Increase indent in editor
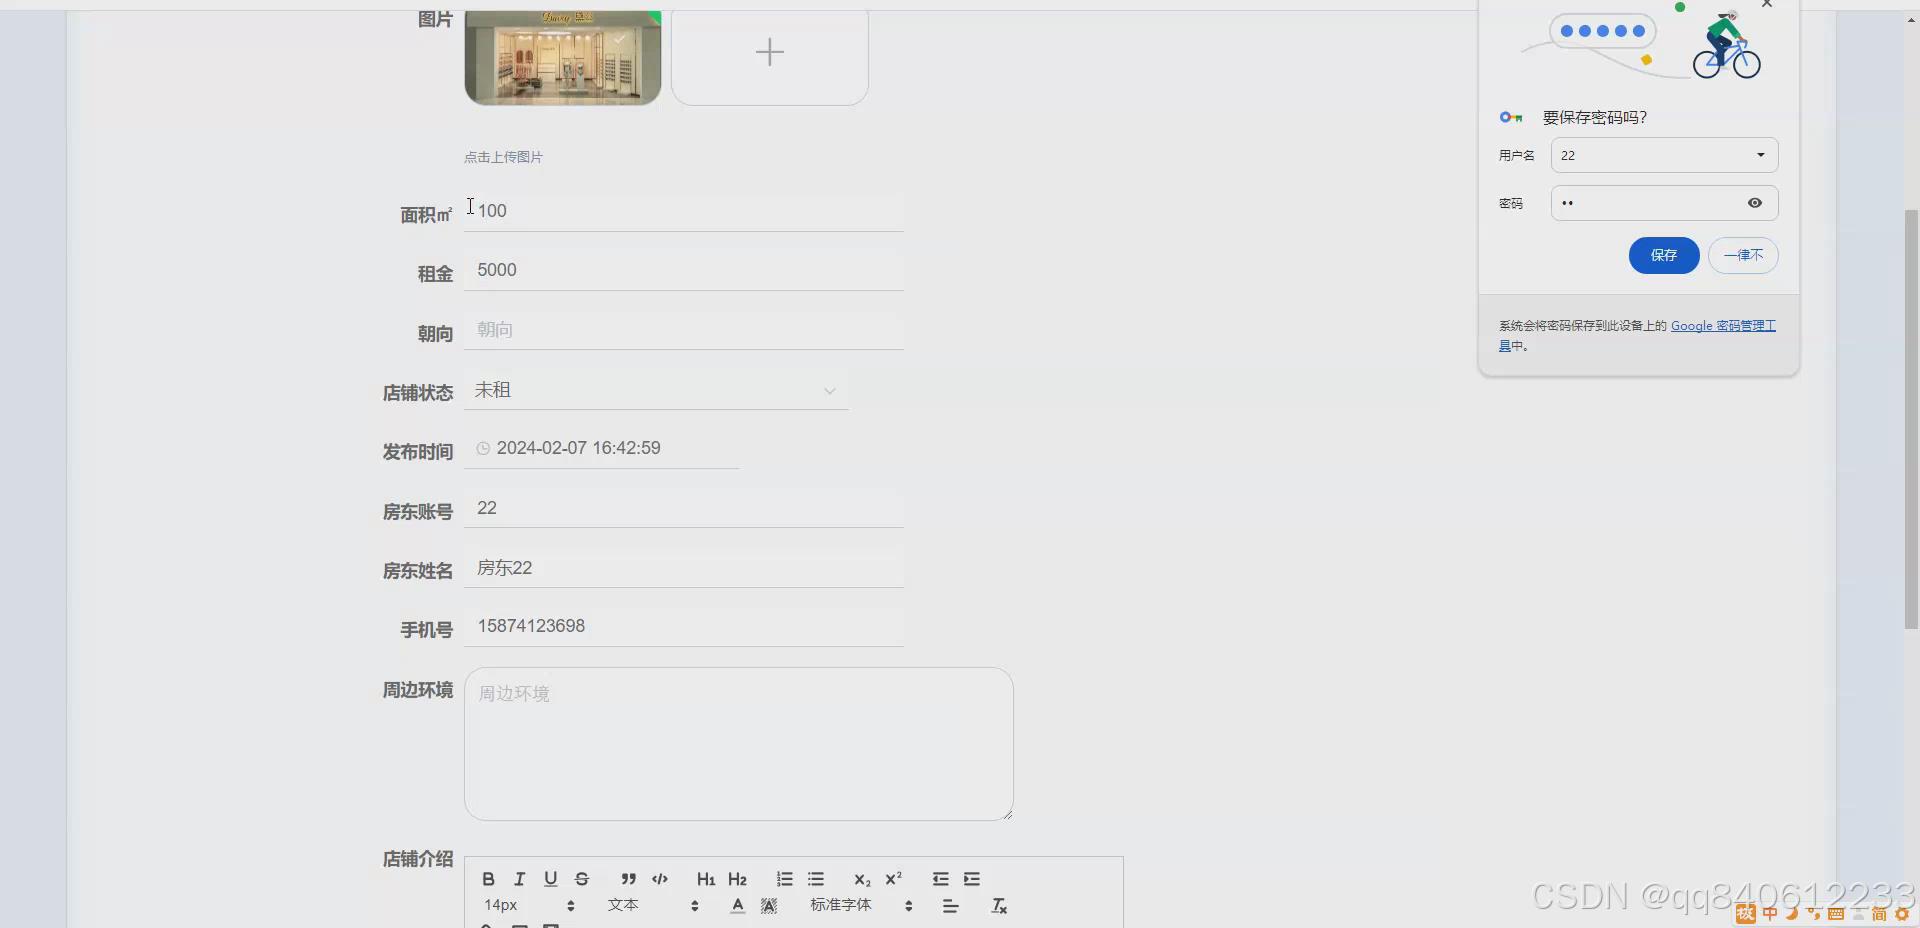The image size is (1920, 928). [x=972, y=879]
